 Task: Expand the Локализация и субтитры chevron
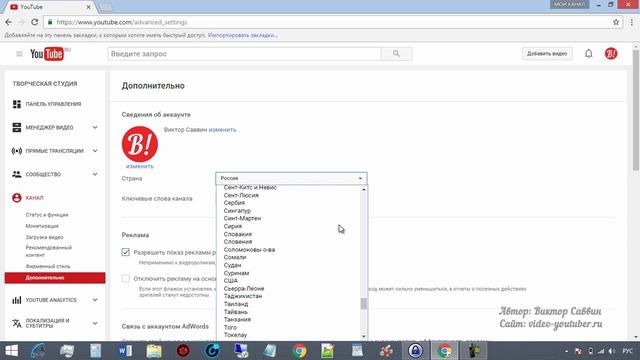click(x=95, y=323)
